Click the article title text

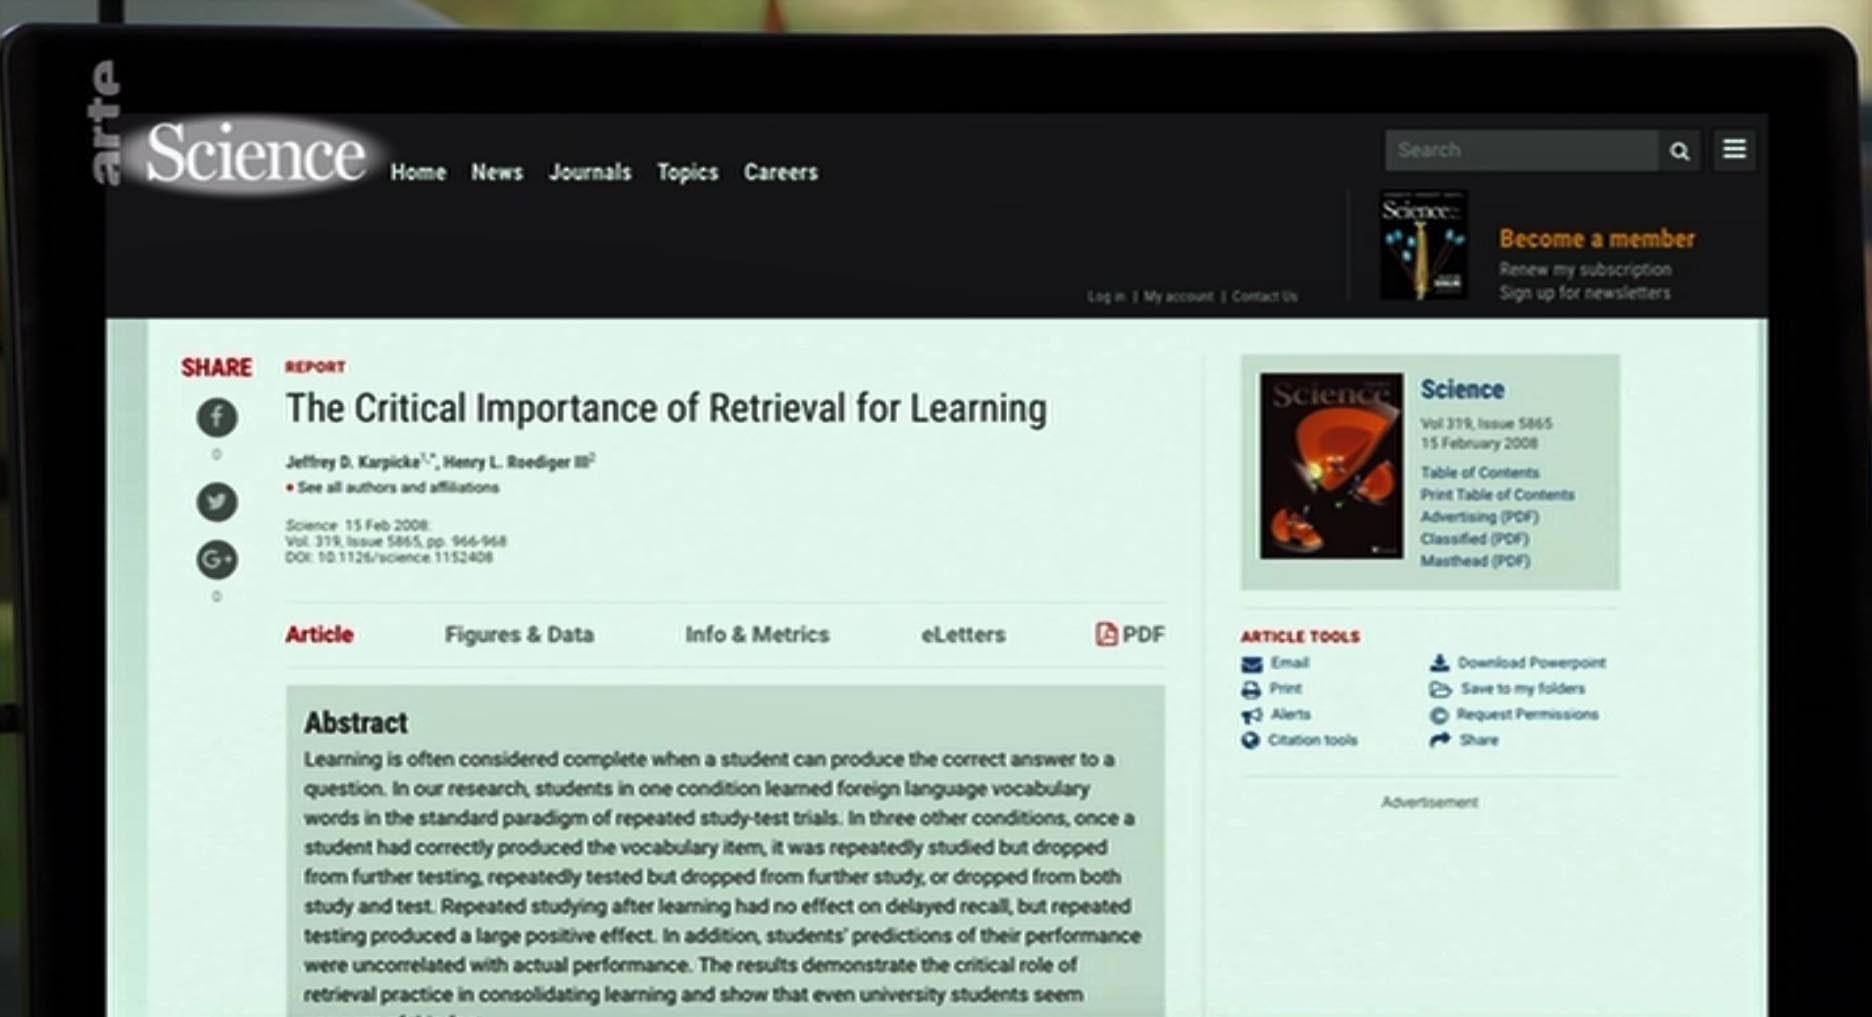click(666, 409)
